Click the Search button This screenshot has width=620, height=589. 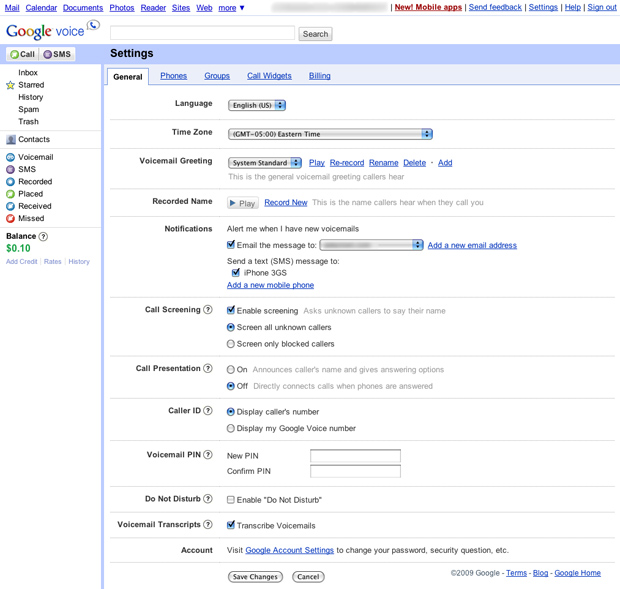316,34
